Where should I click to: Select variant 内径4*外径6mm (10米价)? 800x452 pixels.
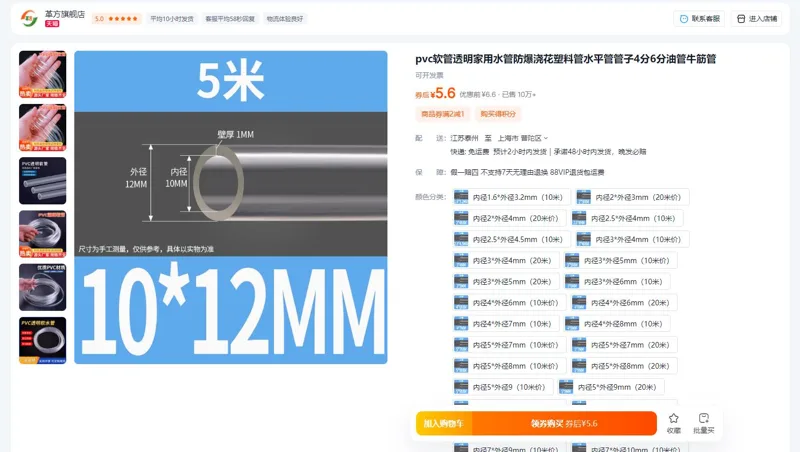click(509, 303)
